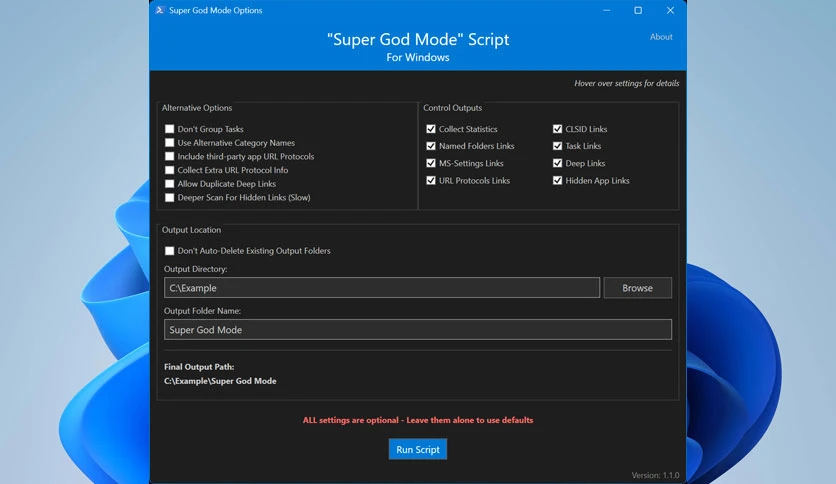Turn off URL Protocols Links
The height and width of the screenshot is (484, 836).
point(431,181)
